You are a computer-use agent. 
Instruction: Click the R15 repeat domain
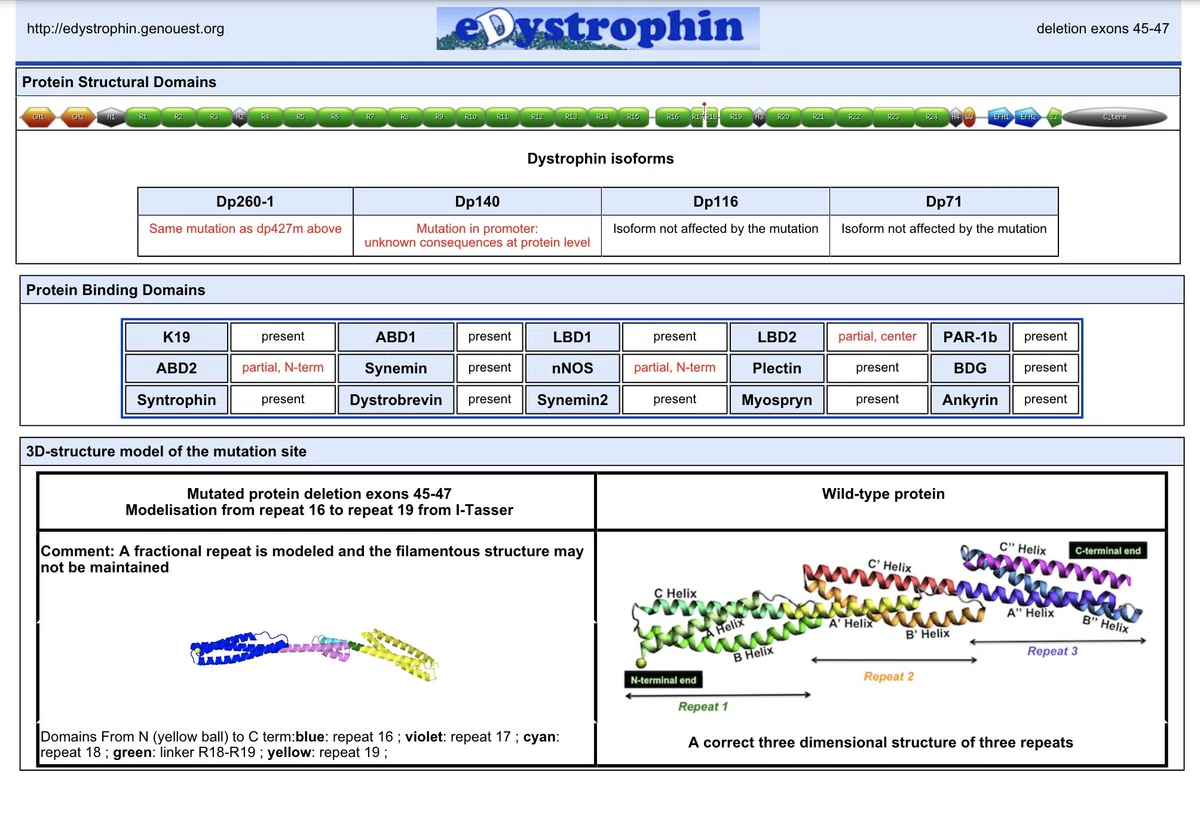pos(633,117)
